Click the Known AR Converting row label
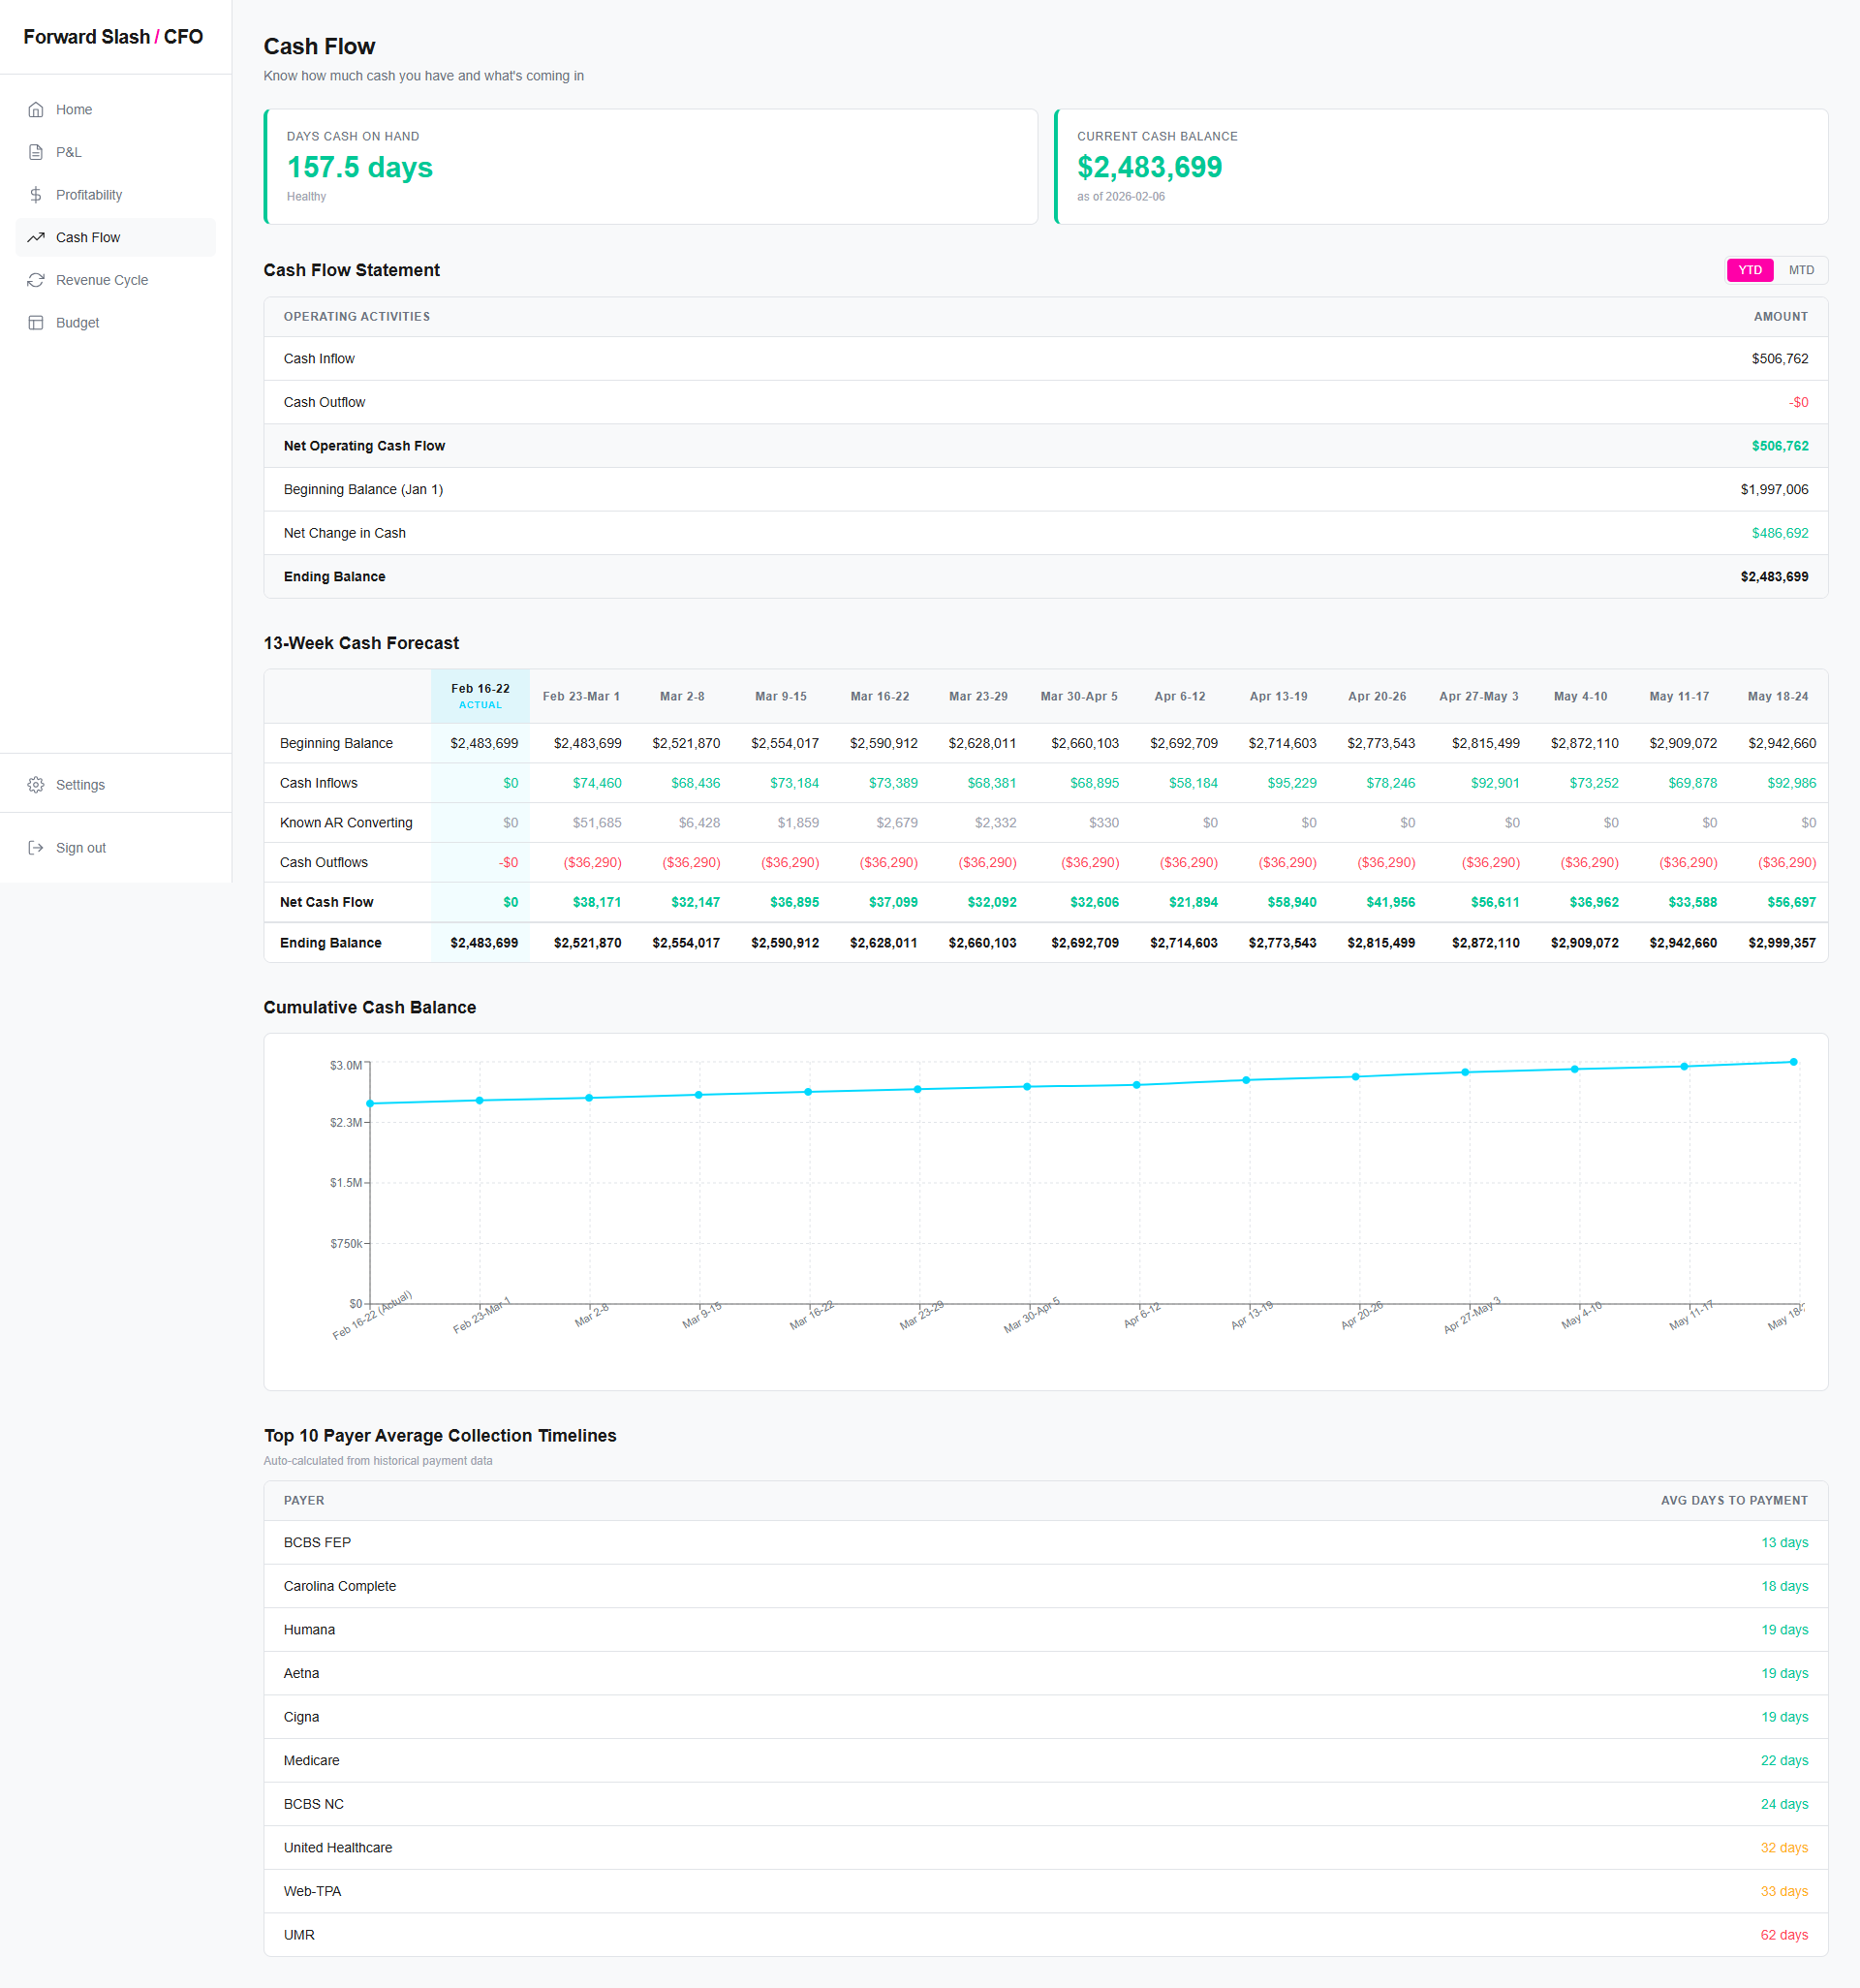 coord(346,823)
